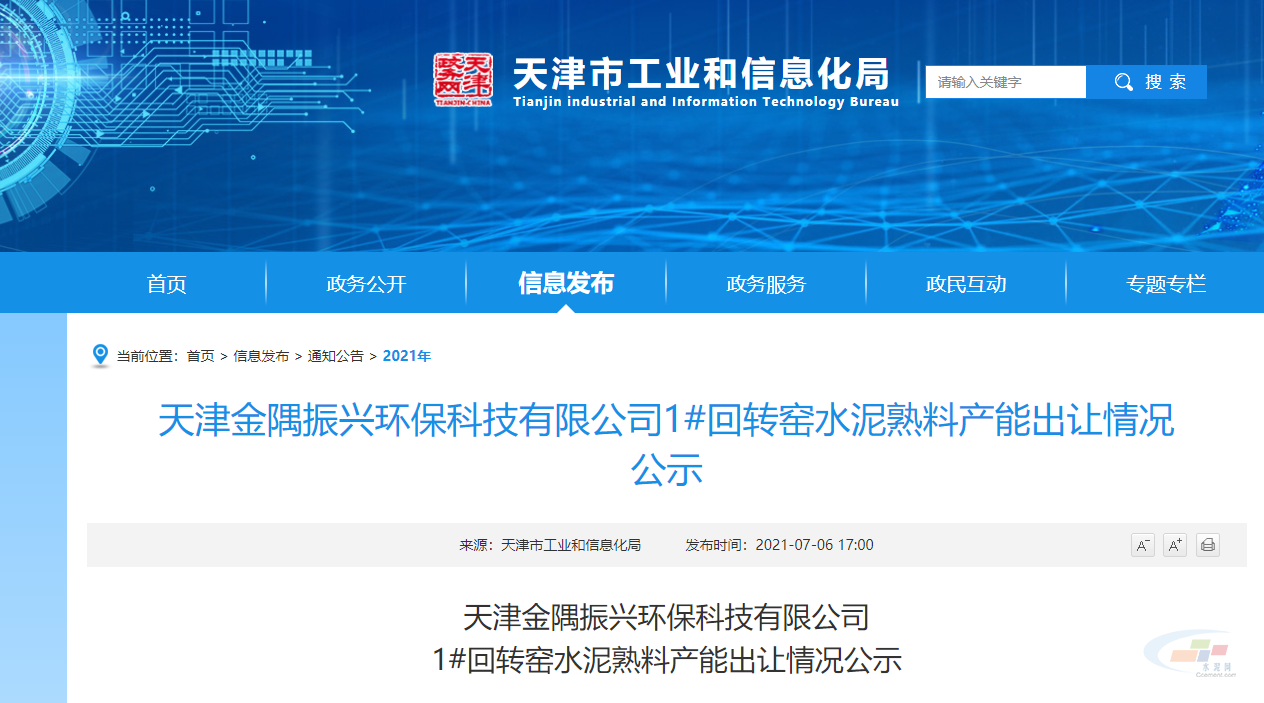The width and height of the screenshot is (1264, 703).
Task: Increase font size with A+ icon
Action: coord(1175,545)
